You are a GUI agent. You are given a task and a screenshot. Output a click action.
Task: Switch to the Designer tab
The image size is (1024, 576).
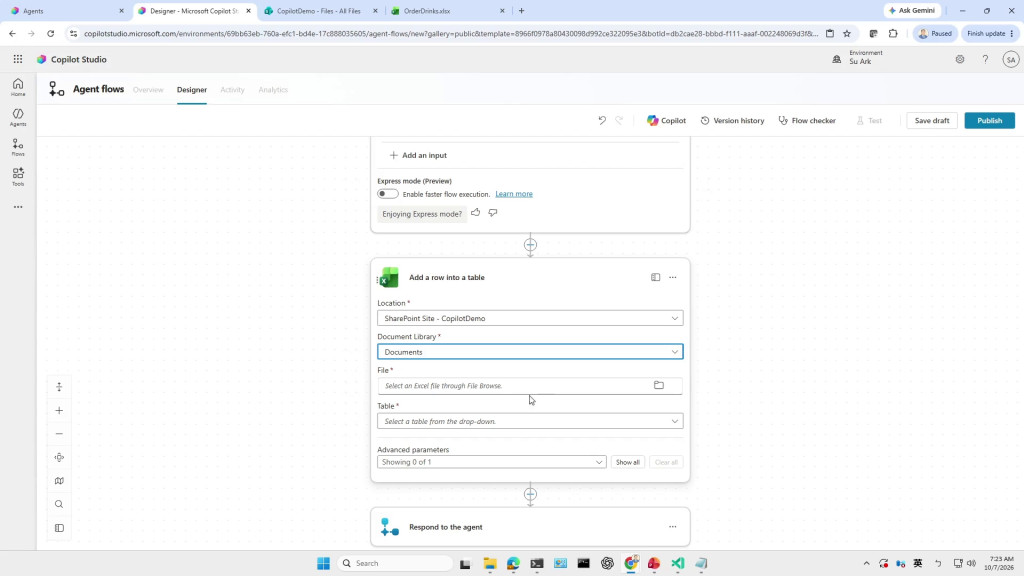192,89
